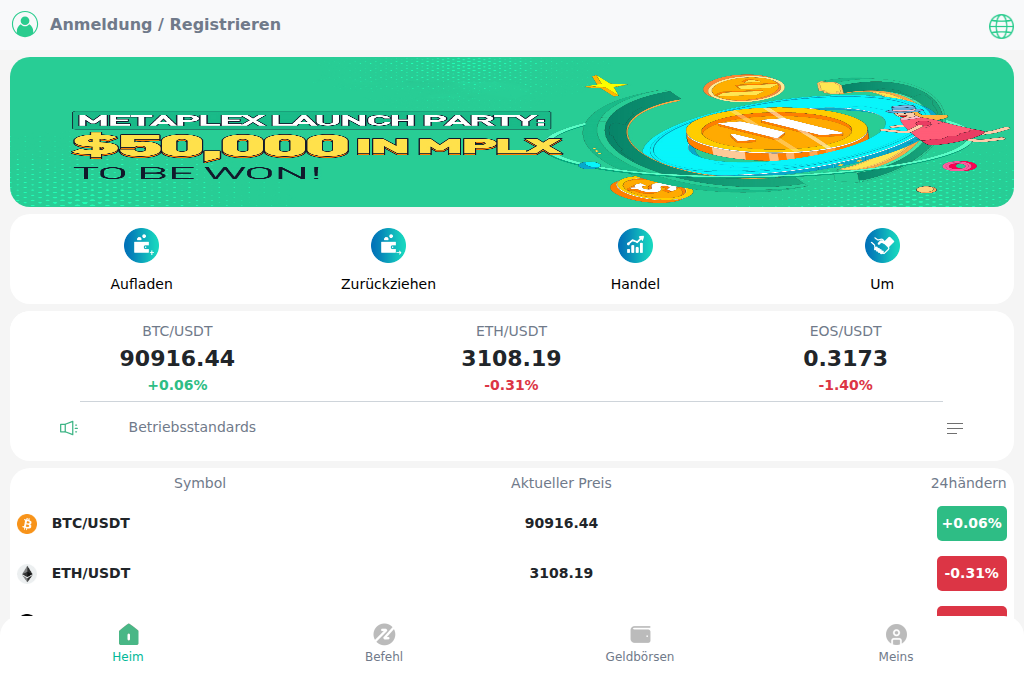1024x681 pixels.
Task: Expand the announcements list menu icon
Action: (x=955, y=428)
